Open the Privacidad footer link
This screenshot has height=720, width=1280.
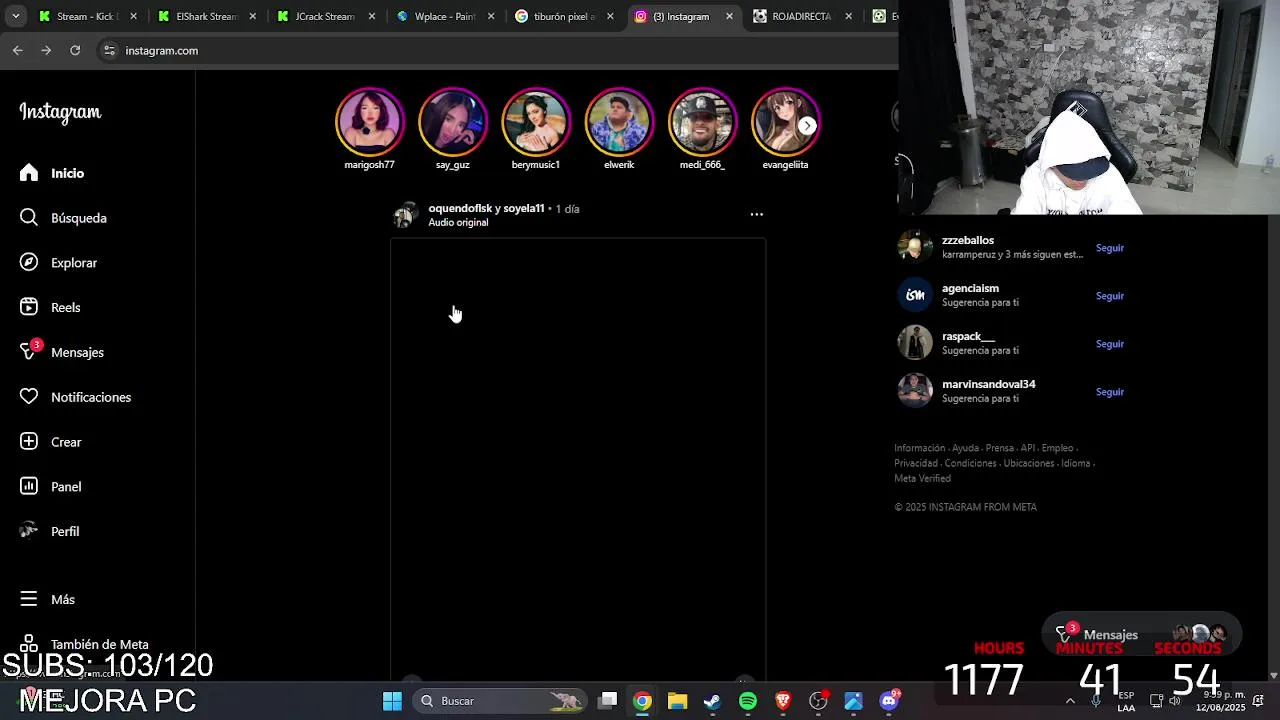(916, 463)
